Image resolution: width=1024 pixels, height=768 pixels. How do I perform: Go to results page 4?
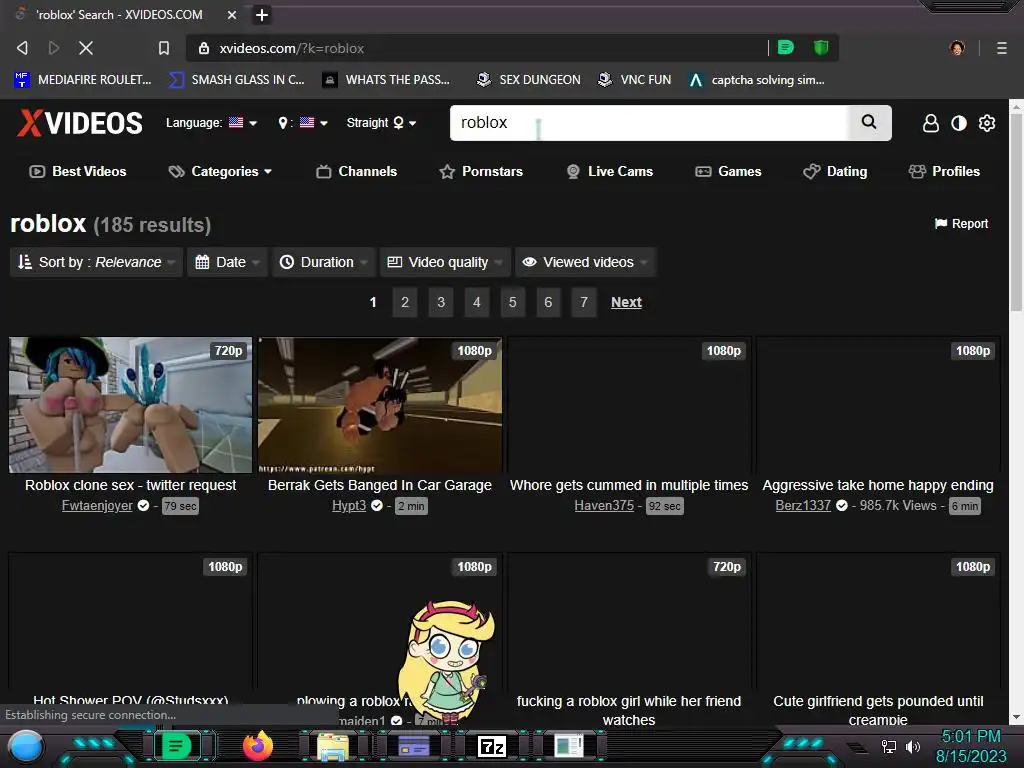(x=477, y=302)
